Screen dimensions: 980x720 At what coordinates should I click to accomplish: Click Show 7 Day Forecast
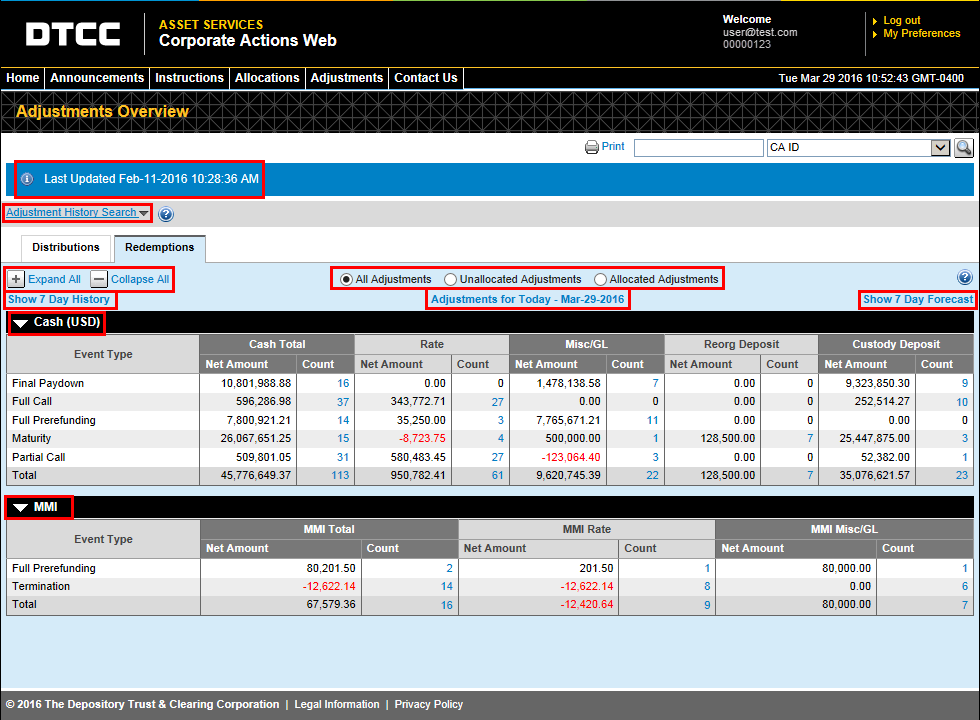click(x=916, y=299)
